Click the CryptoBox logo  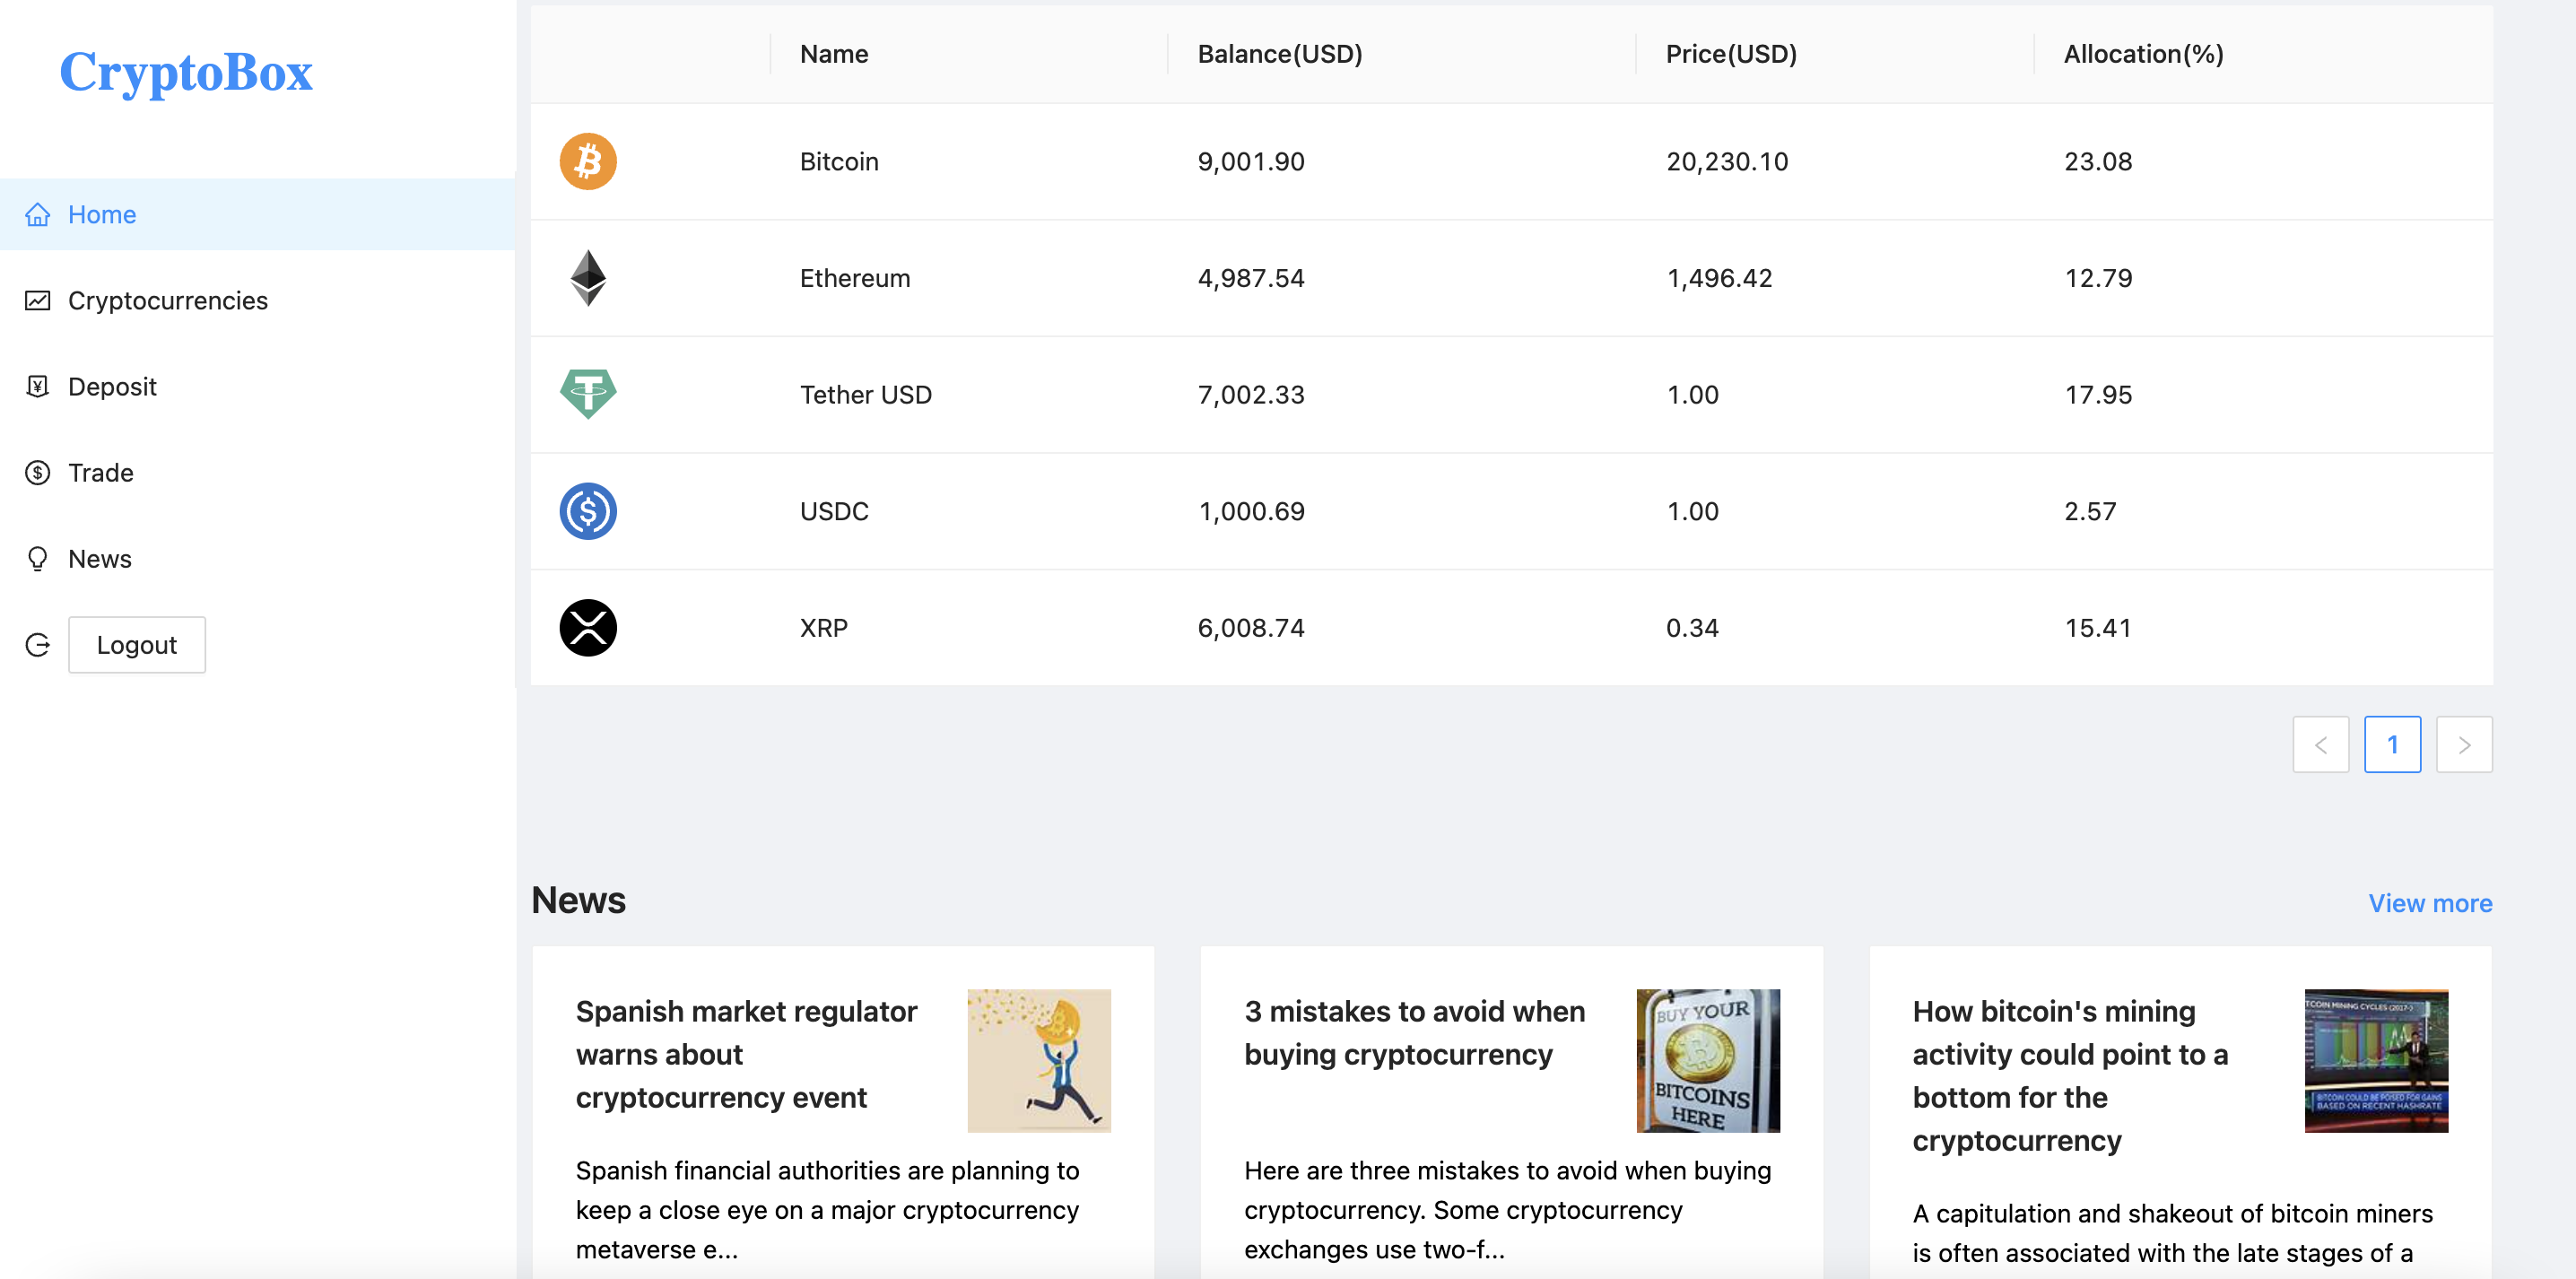click(x=185, y=72)
